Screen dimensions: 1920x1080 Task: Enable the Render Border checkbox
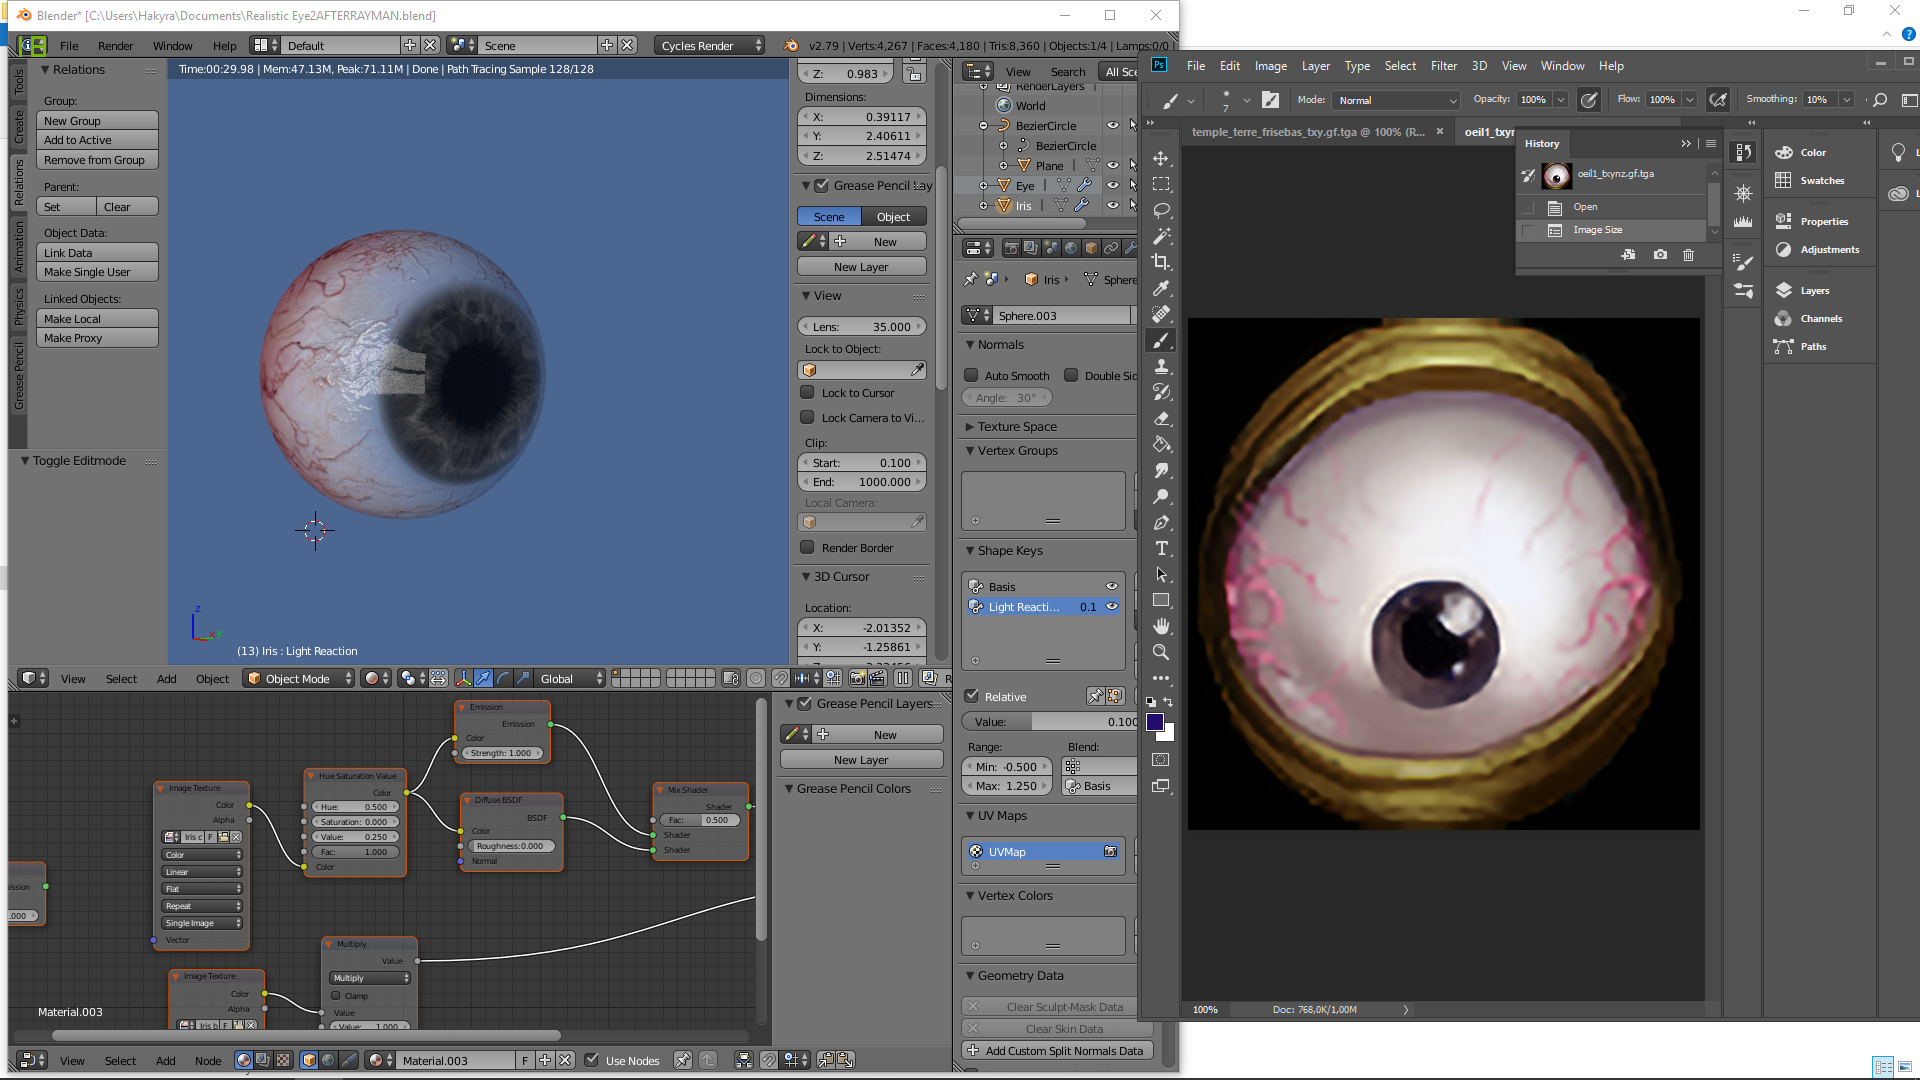click(x=807, y=547)
